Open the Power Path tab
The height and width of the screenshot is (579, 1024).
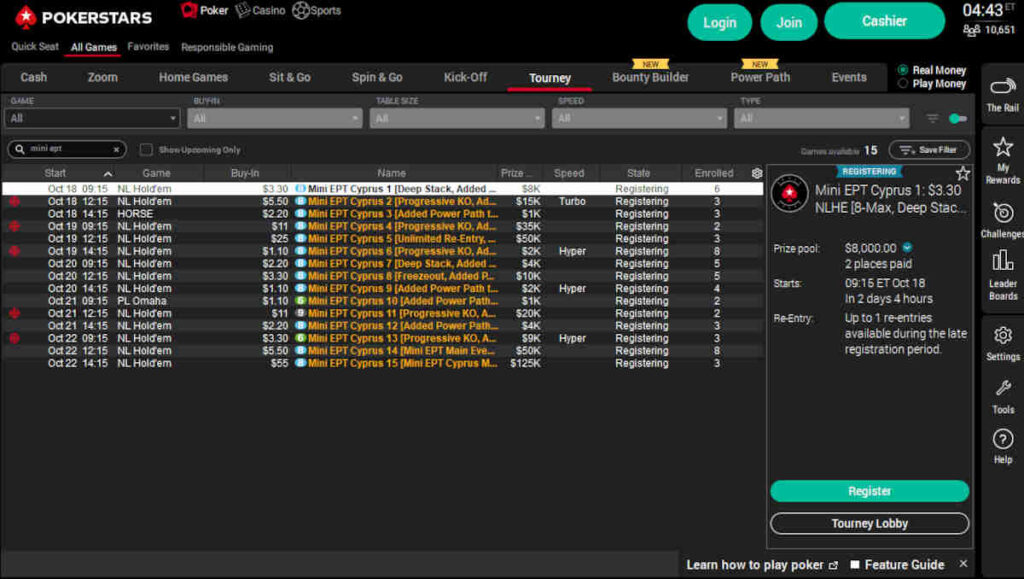[760, 77]
